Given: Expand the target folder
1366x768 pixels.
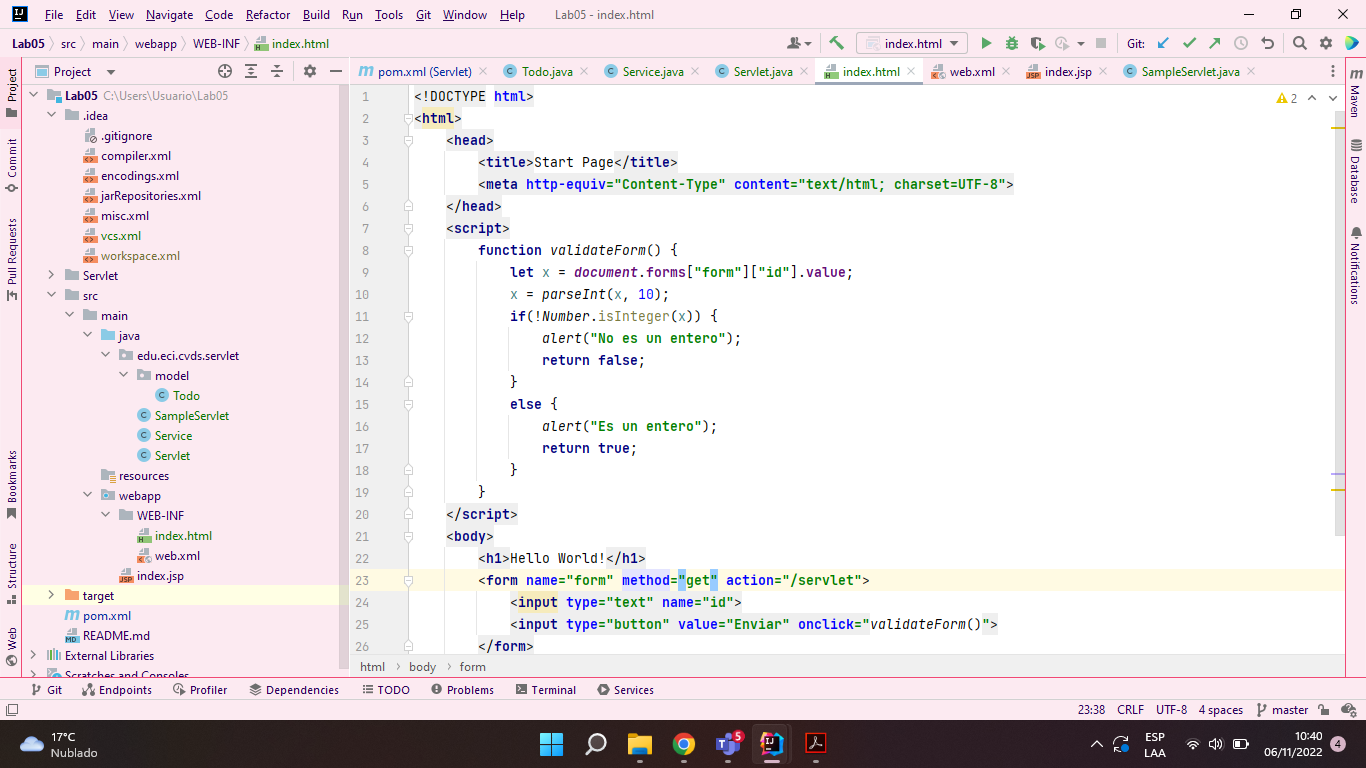Looking at the screenshot, I should [52, 596].
